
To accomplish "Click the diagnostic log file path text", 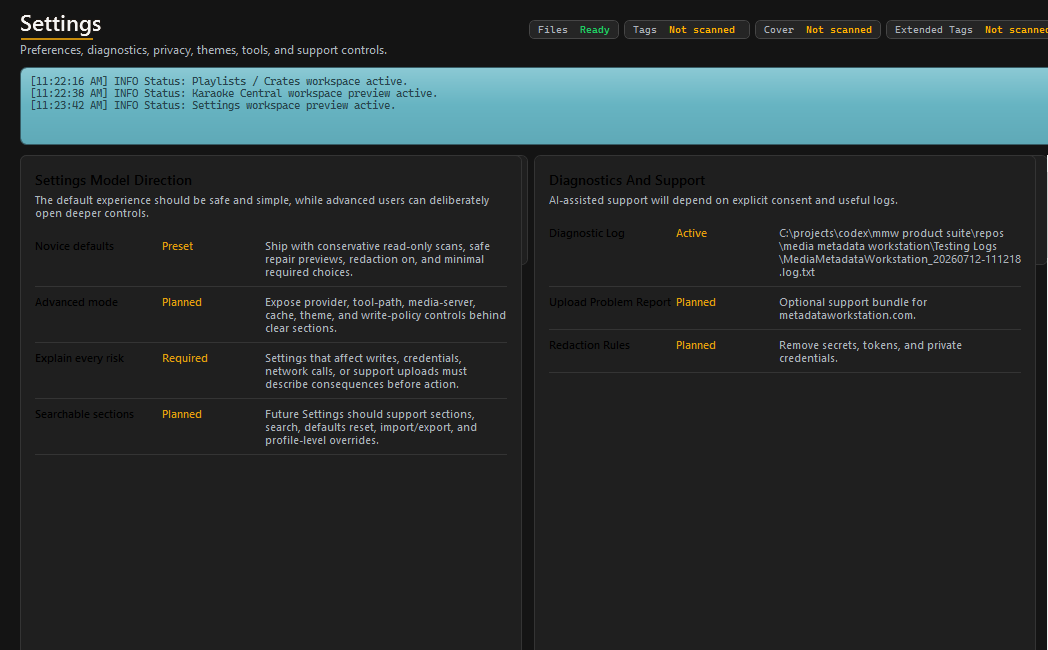I will 900,253.
